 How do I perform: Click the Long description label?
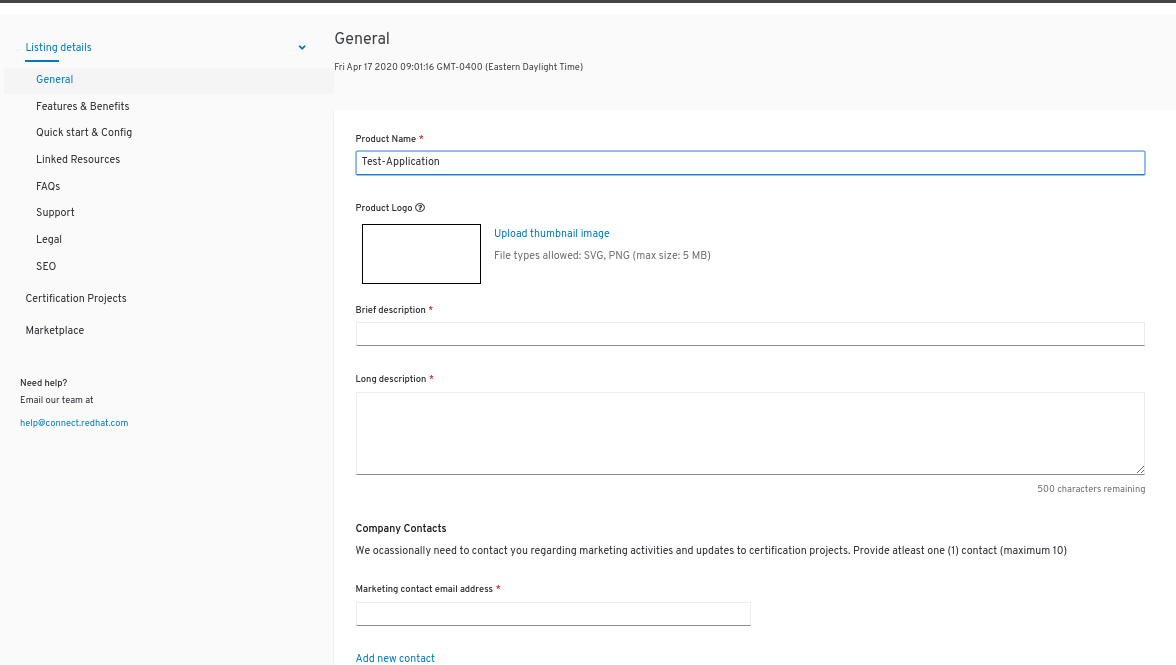[x=391, y=379]
